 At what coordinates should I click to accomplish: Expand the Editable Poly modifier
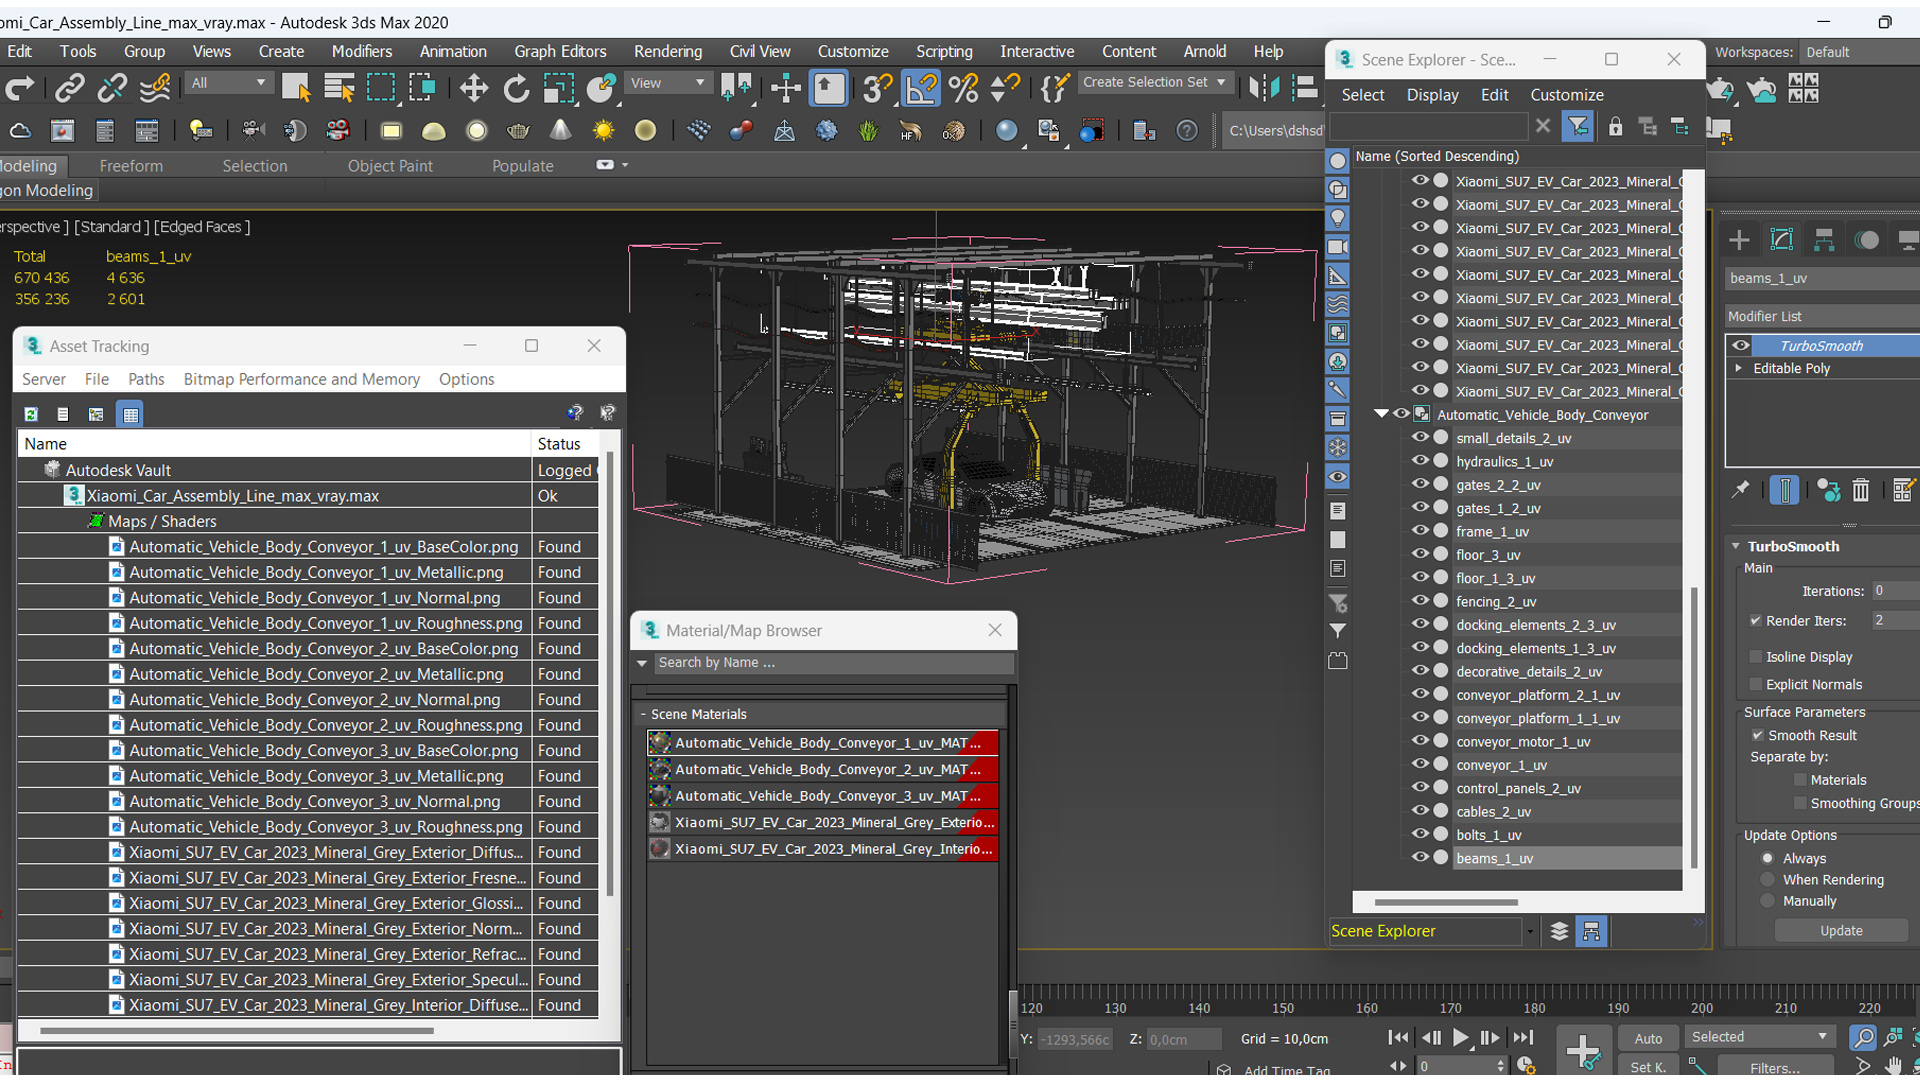[x=1739, y=368]
